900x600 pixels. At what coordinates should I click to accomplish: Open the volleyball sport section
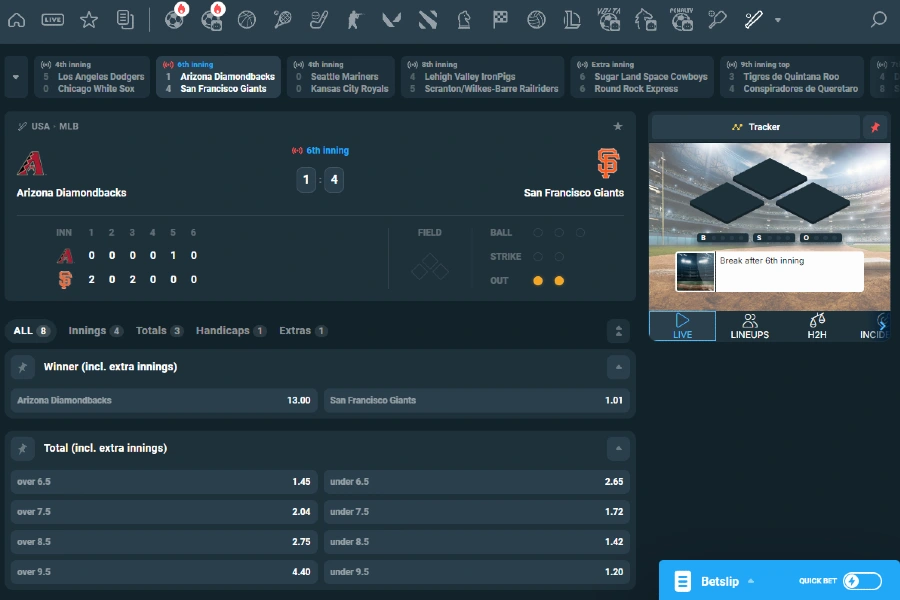pyautogui.click(x=539, y=18)
